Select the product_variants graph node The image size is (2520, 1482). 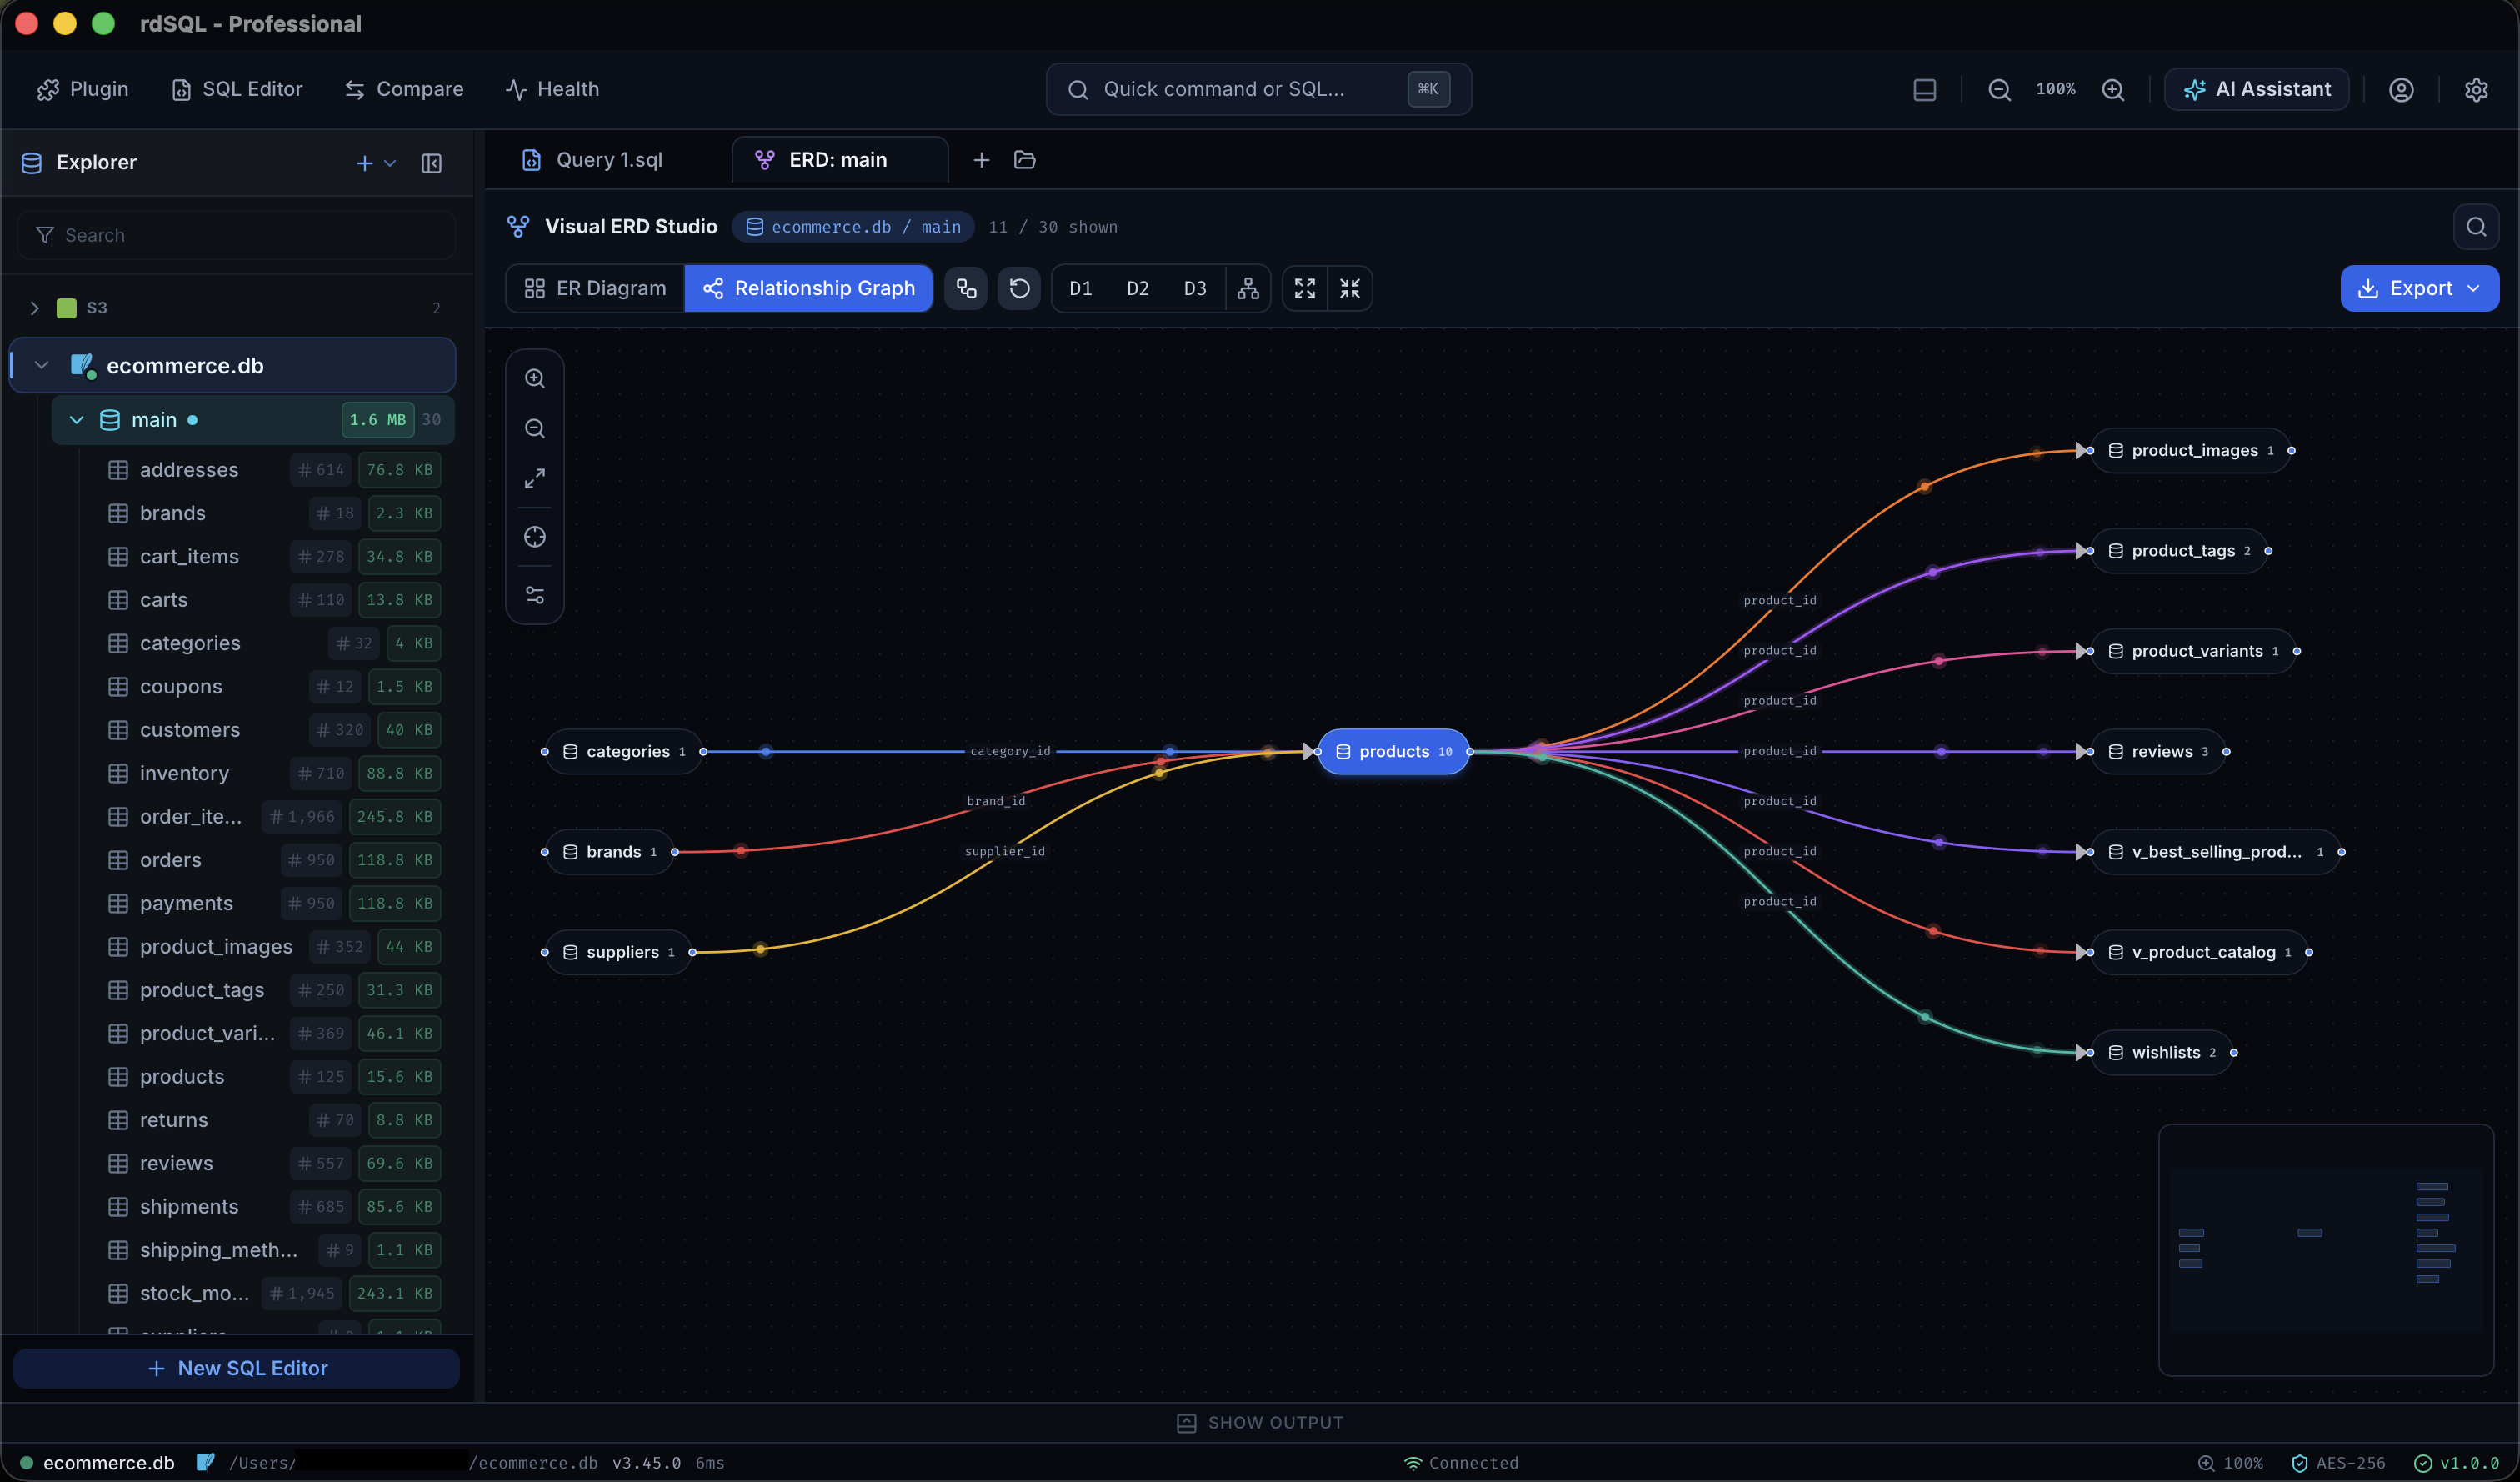[x=2193, y=651]
